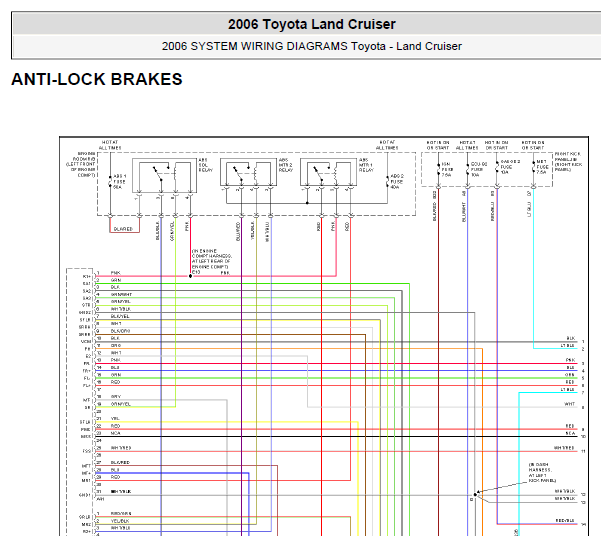
Task: Click the 'ANTI-LOCK BRAKES' heading
Action: 97,79
